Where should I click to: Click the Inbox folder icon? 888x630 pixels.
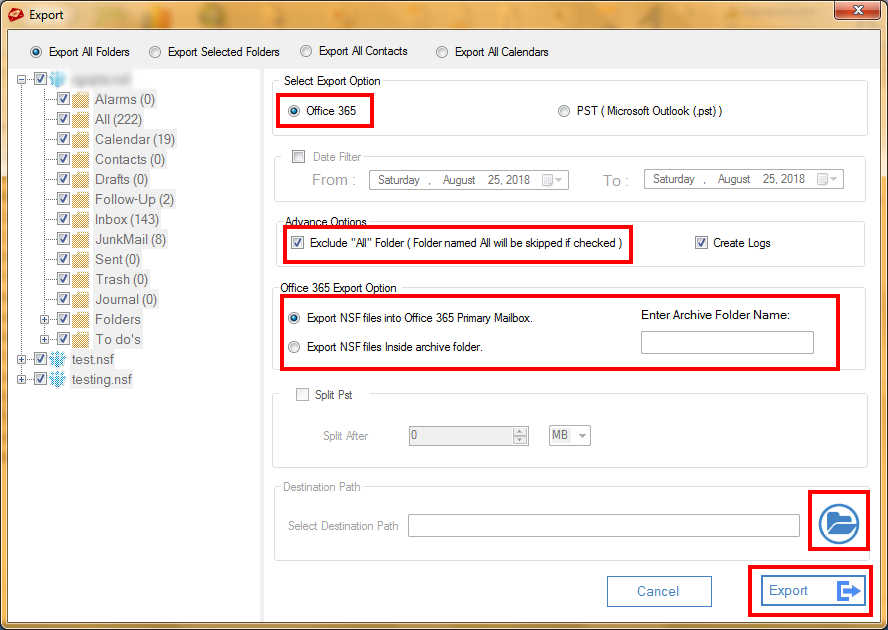coord(81,219)
